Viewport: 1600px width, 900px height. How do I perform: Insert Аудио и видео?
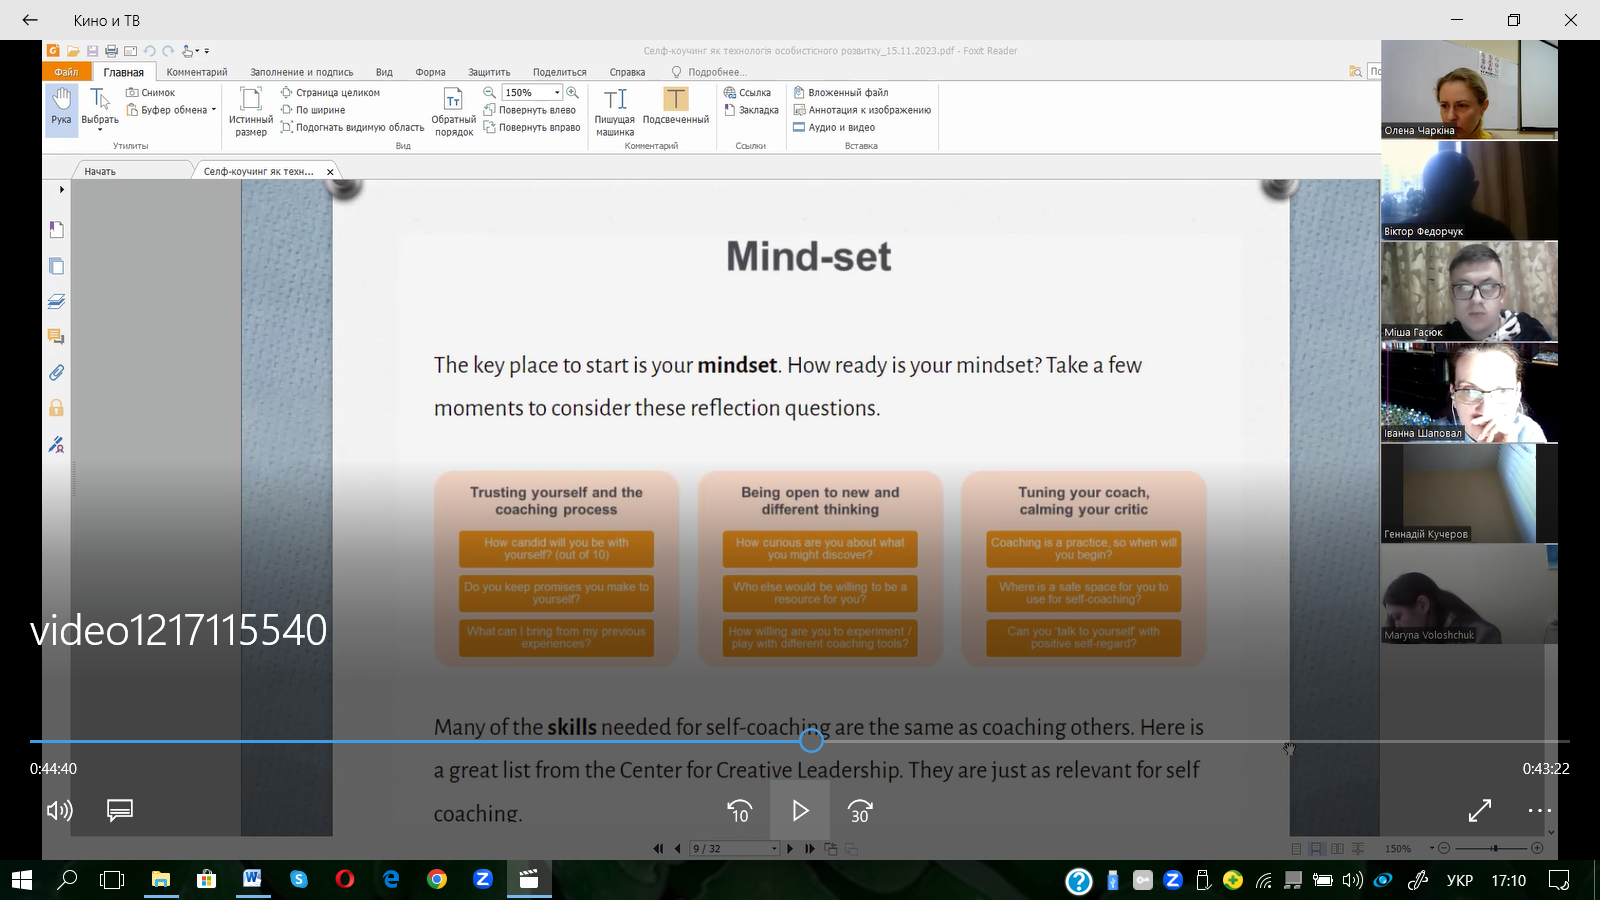tap(834, 127)
